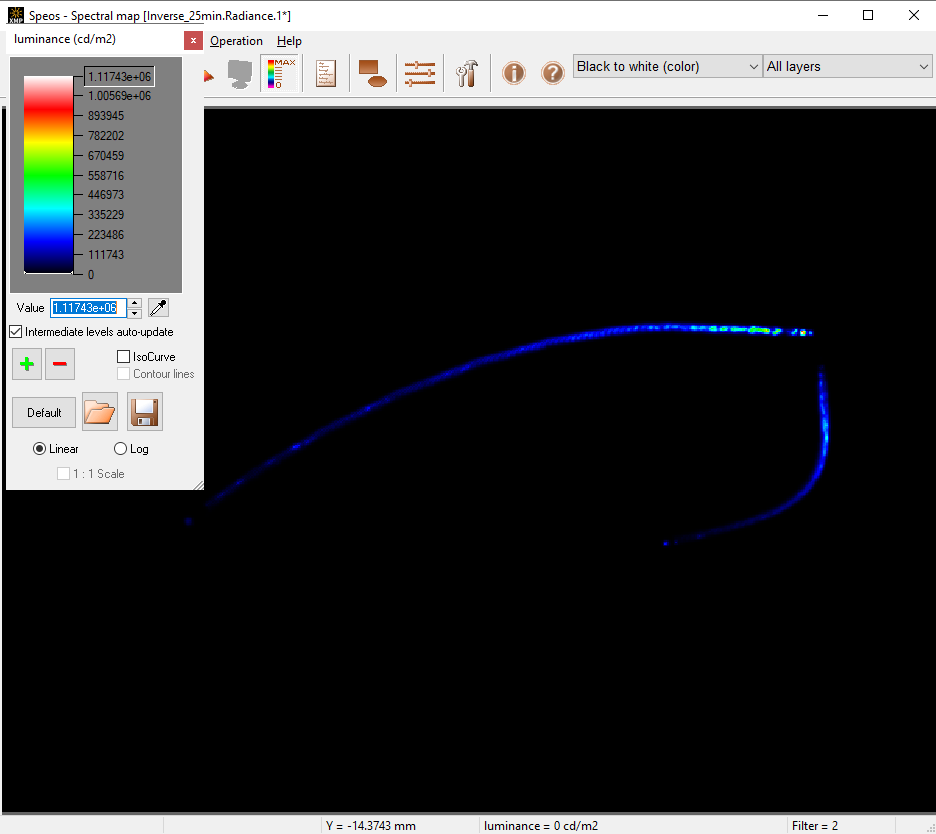Reset the scale with the Default button

point(43,412)
